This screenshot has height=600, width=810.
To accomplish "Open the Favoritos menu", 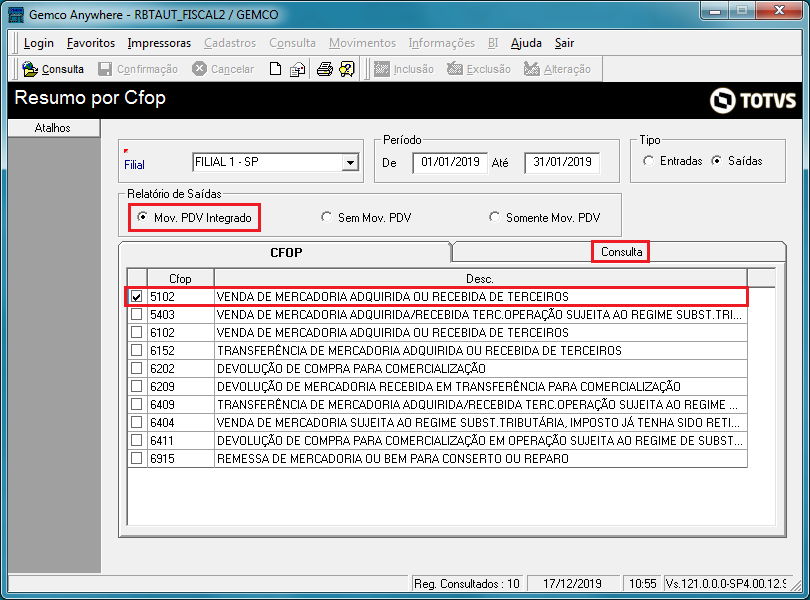I will click(91, 43).
